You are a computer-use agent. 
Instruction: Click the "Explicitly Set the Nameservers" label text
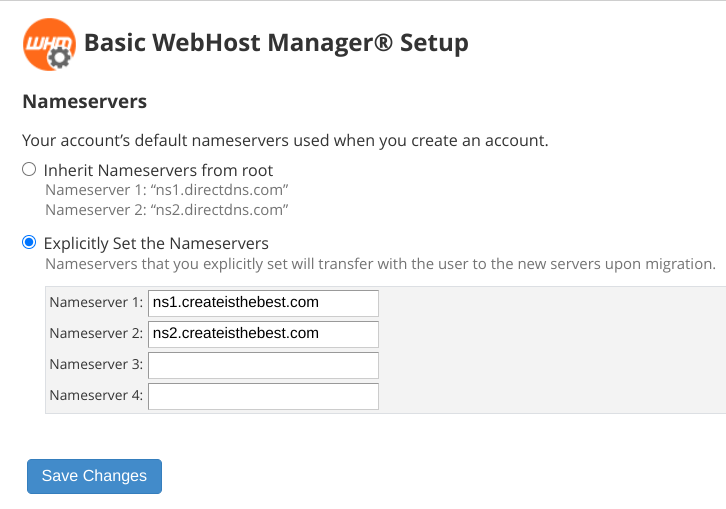(x=156, y=243)
